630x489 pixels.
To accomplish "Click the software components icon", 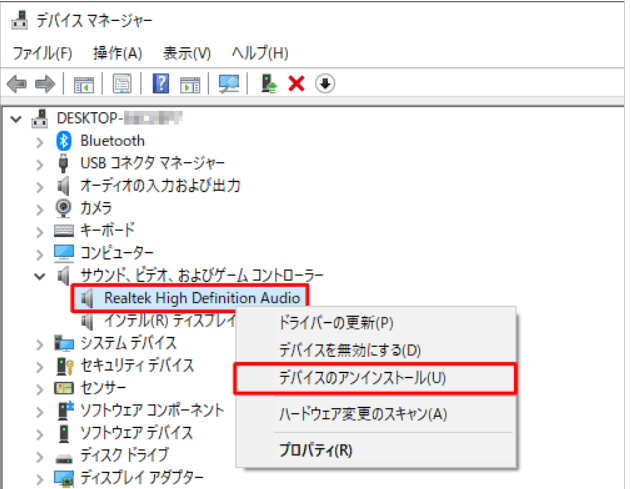I will tap(65, 409).
